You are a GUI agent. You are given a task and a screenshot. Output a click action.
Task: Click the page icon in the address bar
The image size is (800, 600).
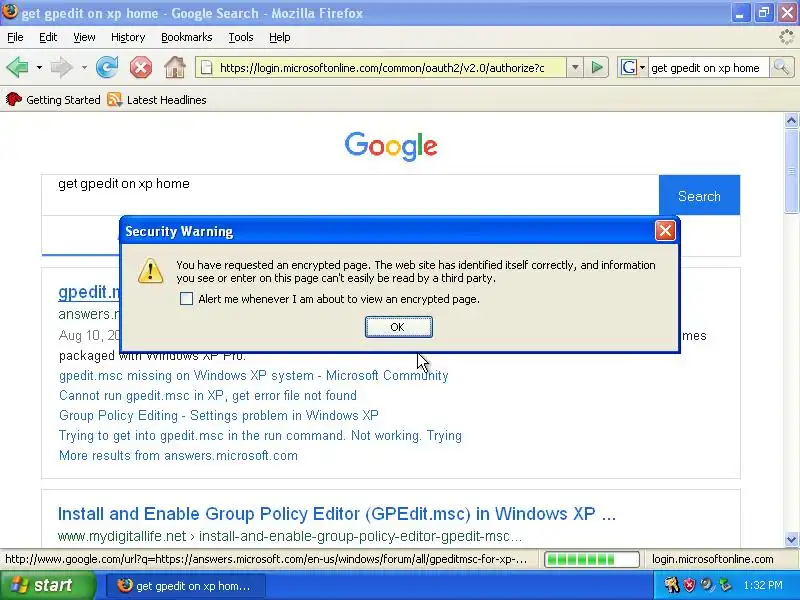(x=206, y=67)
